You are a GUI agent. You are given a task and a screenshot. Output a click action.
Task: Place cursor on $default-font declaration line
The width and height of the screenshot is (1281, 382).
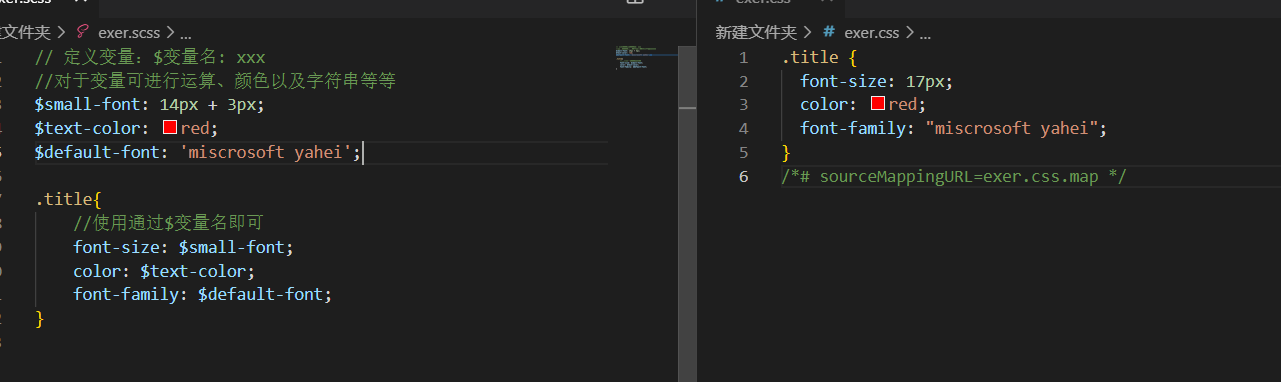click(198, 152)
